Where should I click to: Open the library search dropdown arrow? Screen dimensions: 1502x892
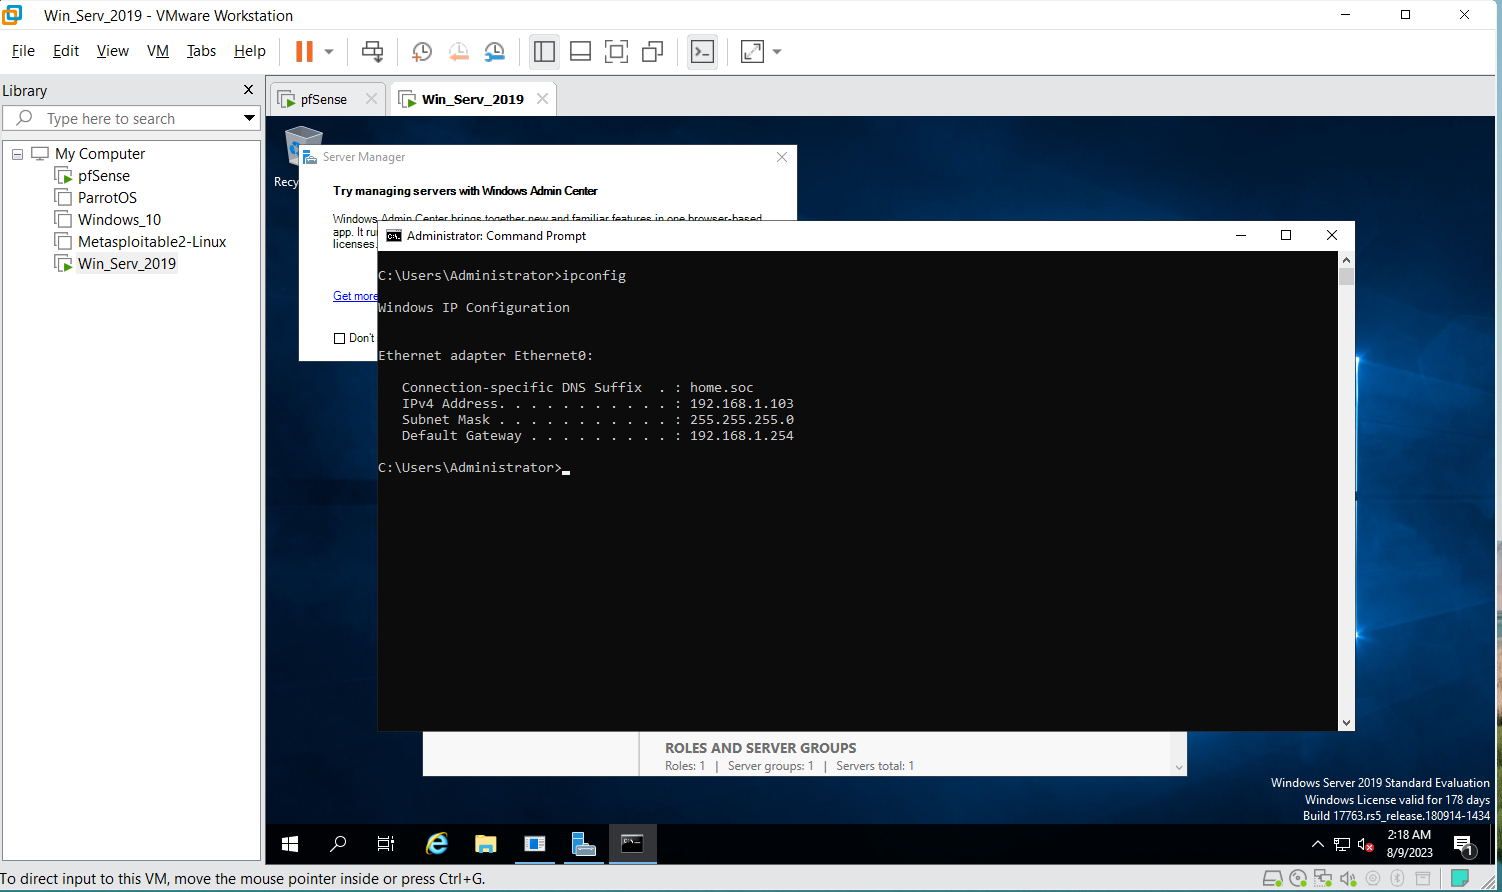pos(249,118)
